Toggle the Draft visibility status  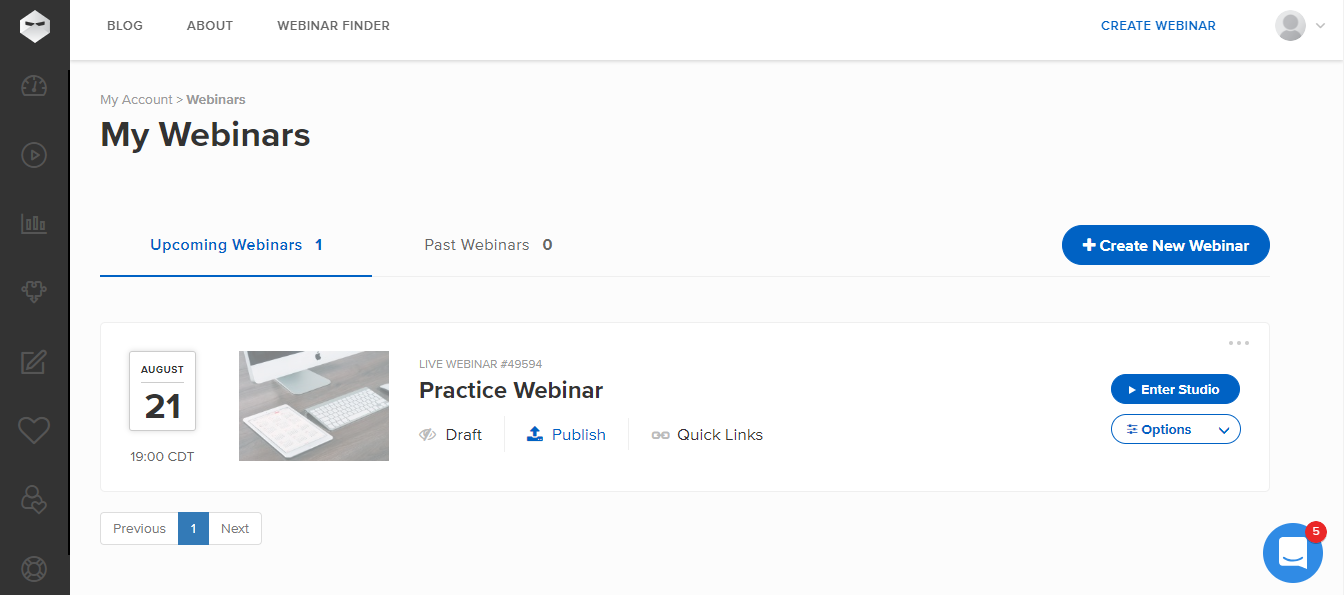[x=451, y=435]
